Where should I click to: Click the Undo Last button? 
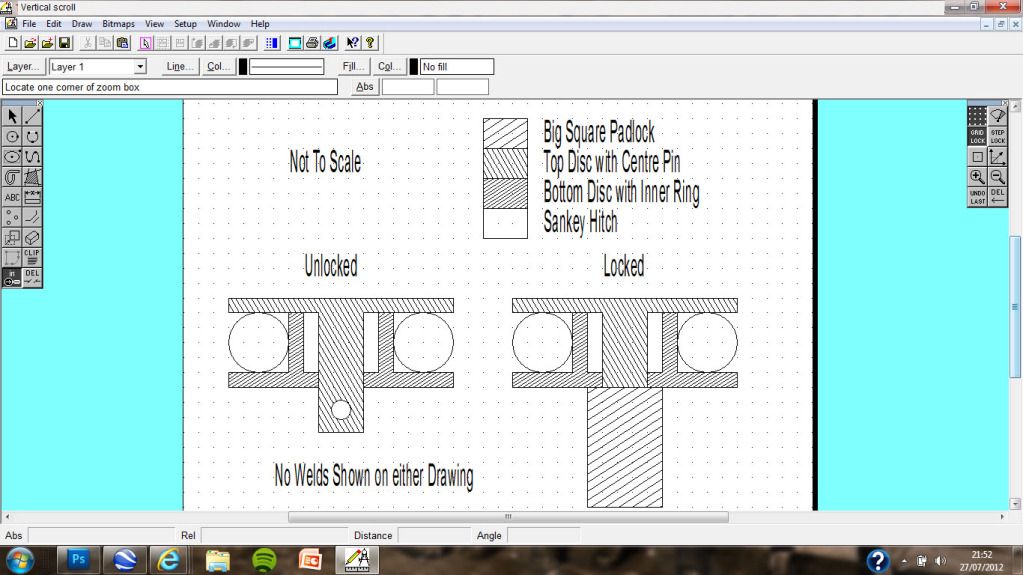977,197
